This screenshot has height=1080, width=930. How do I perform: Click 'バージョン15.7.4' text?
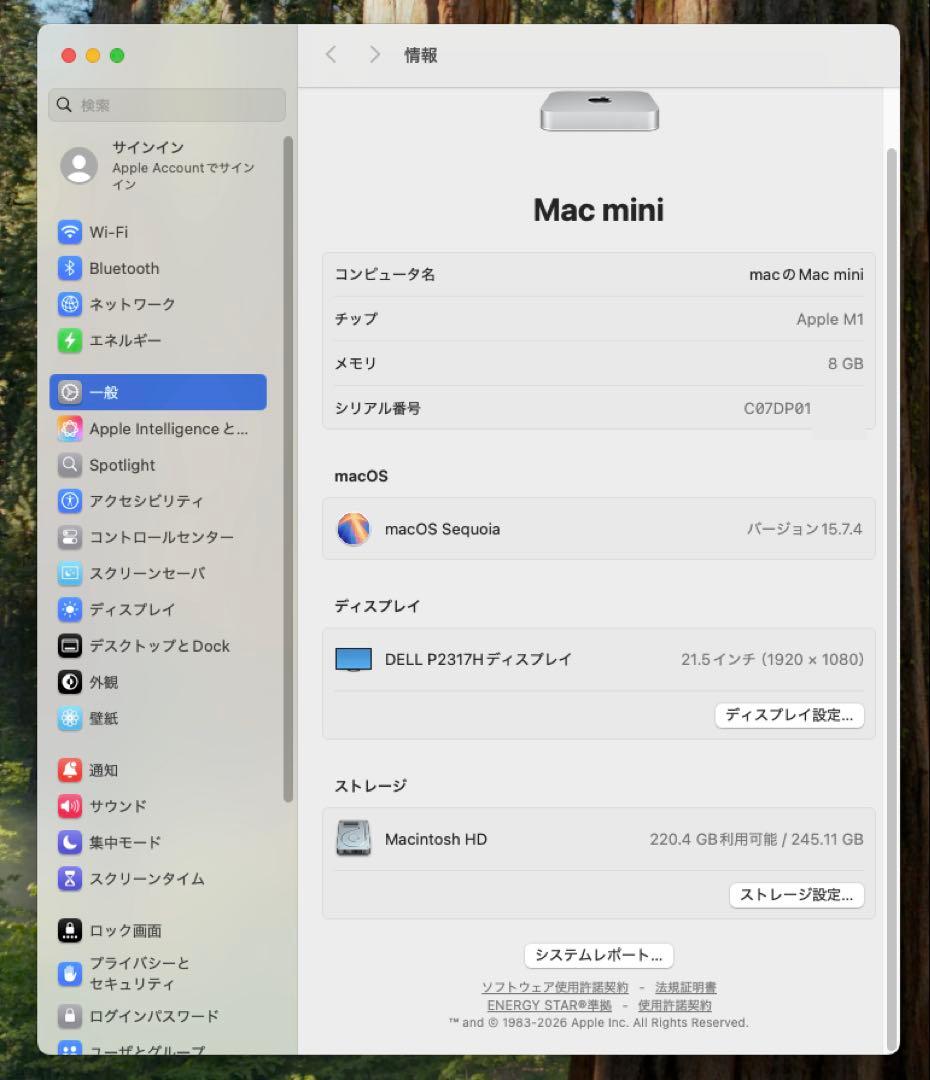coord(805,529)
